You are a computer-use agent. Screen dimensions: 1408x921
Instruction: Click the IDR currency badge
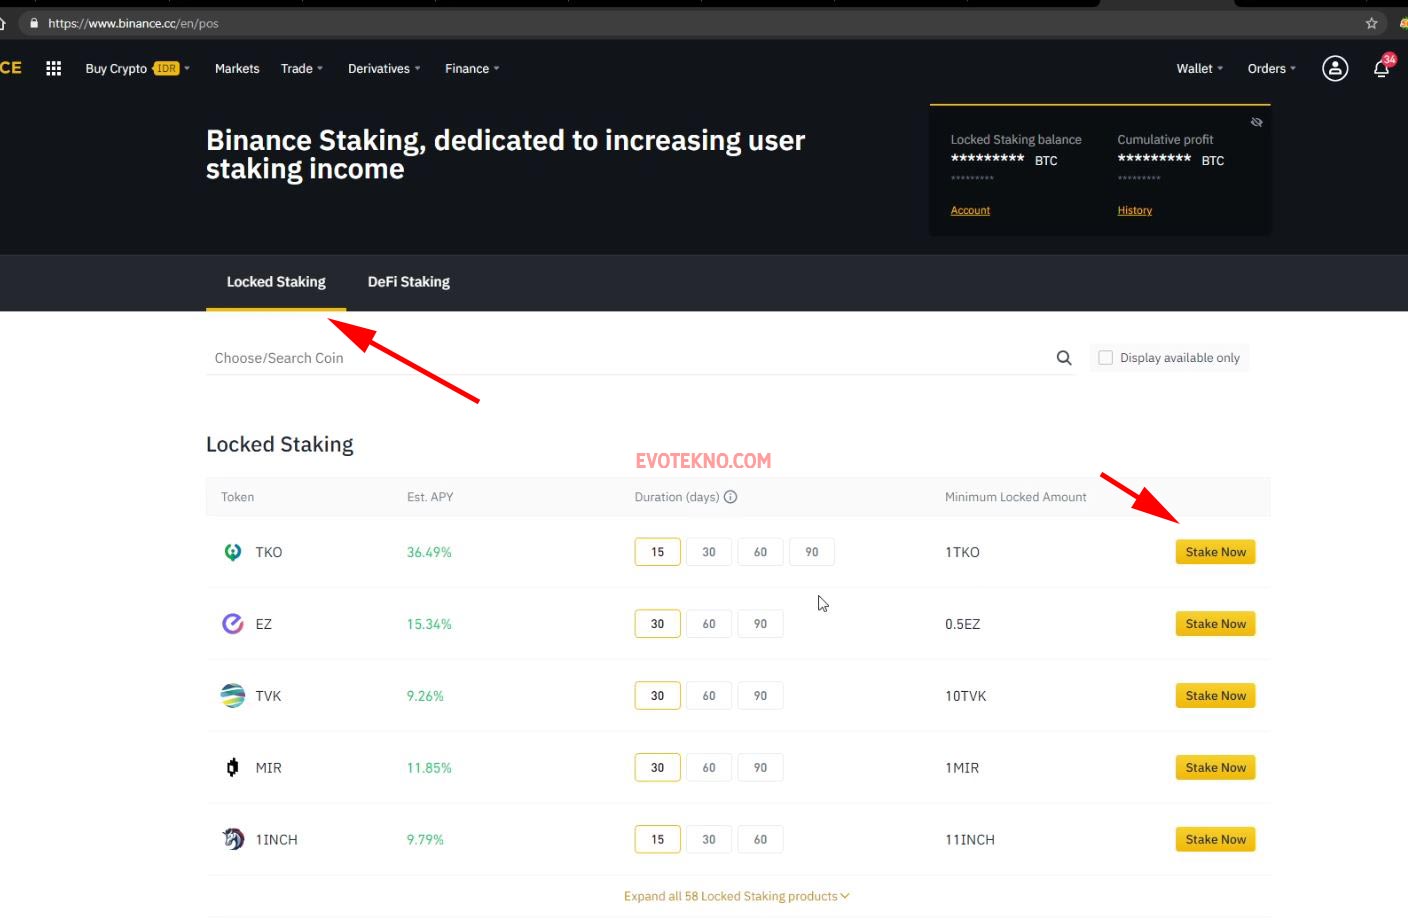(166, 68)
